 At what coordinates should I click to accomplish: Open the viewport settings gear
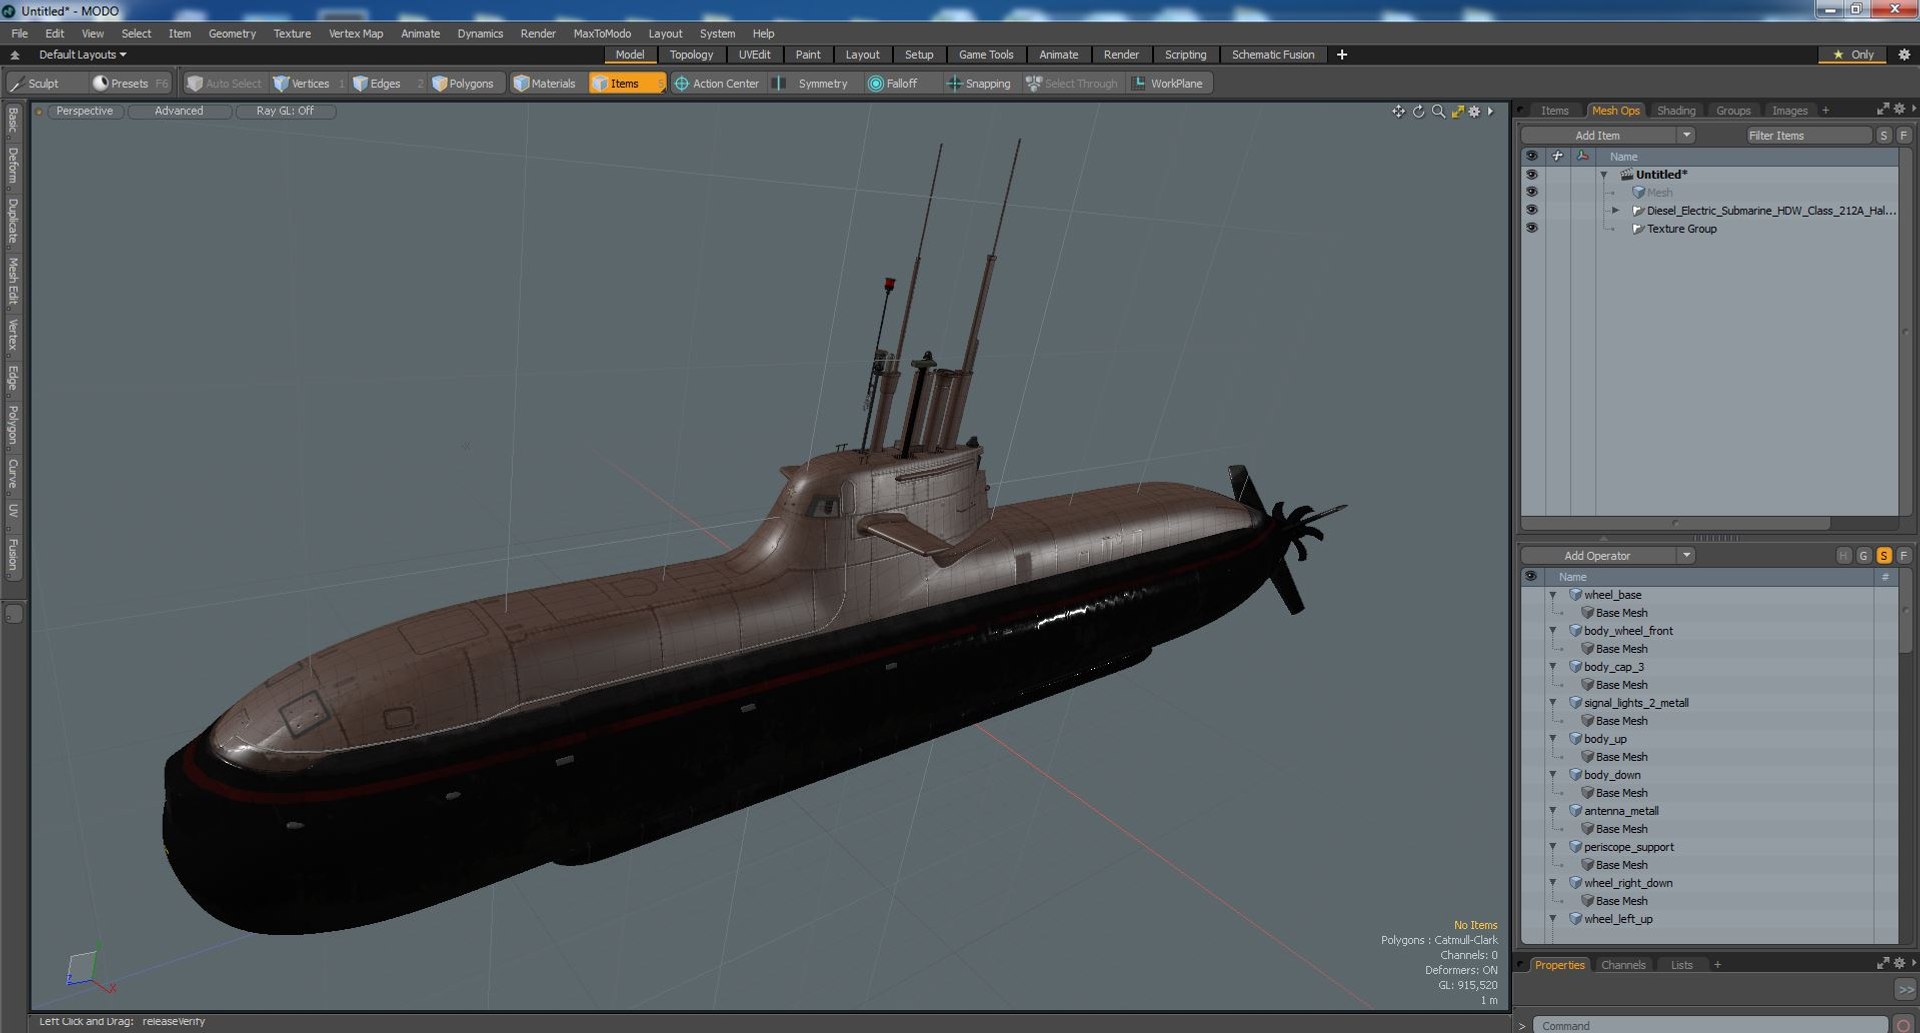(x=1474, y=111)
